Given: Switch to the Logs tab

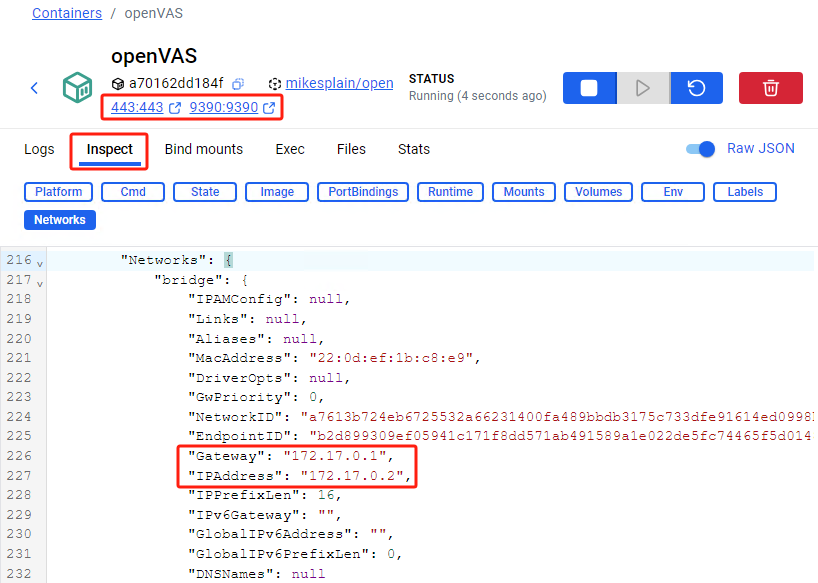Looking at the screenshot, I should 39,149.
